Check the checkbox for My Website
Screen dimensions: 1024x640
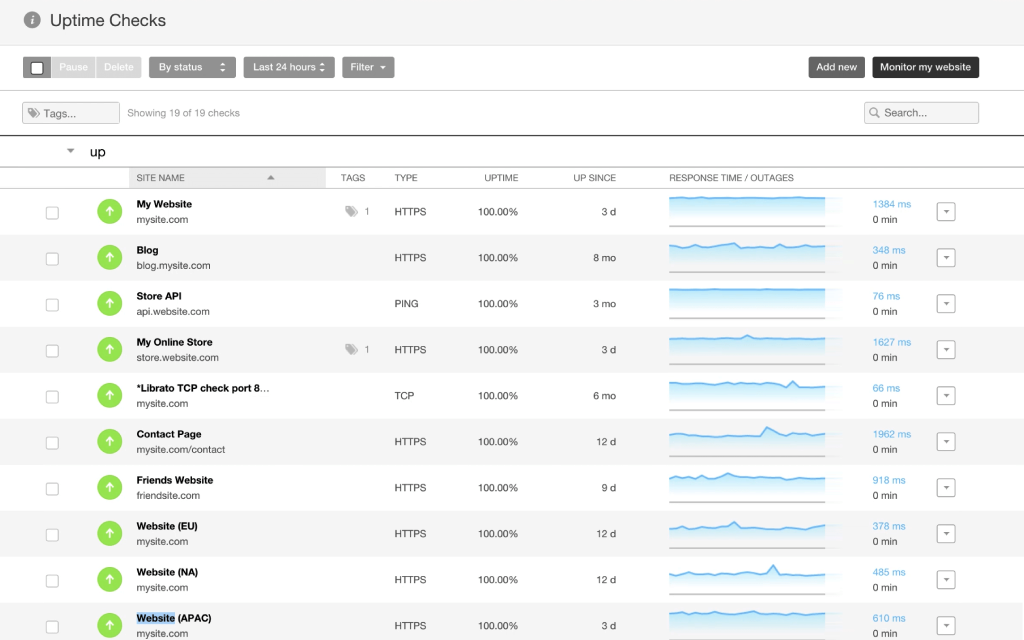(52, 211)
